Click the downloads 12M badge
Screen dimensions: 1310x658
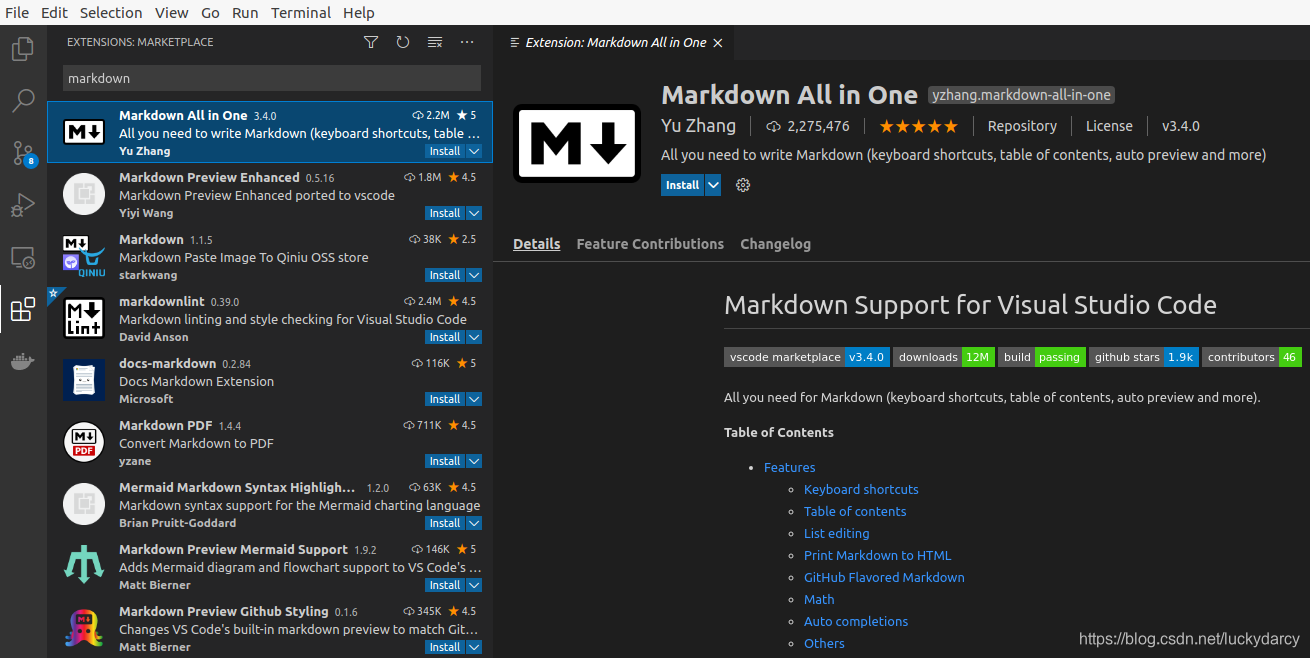pos(943,357)
